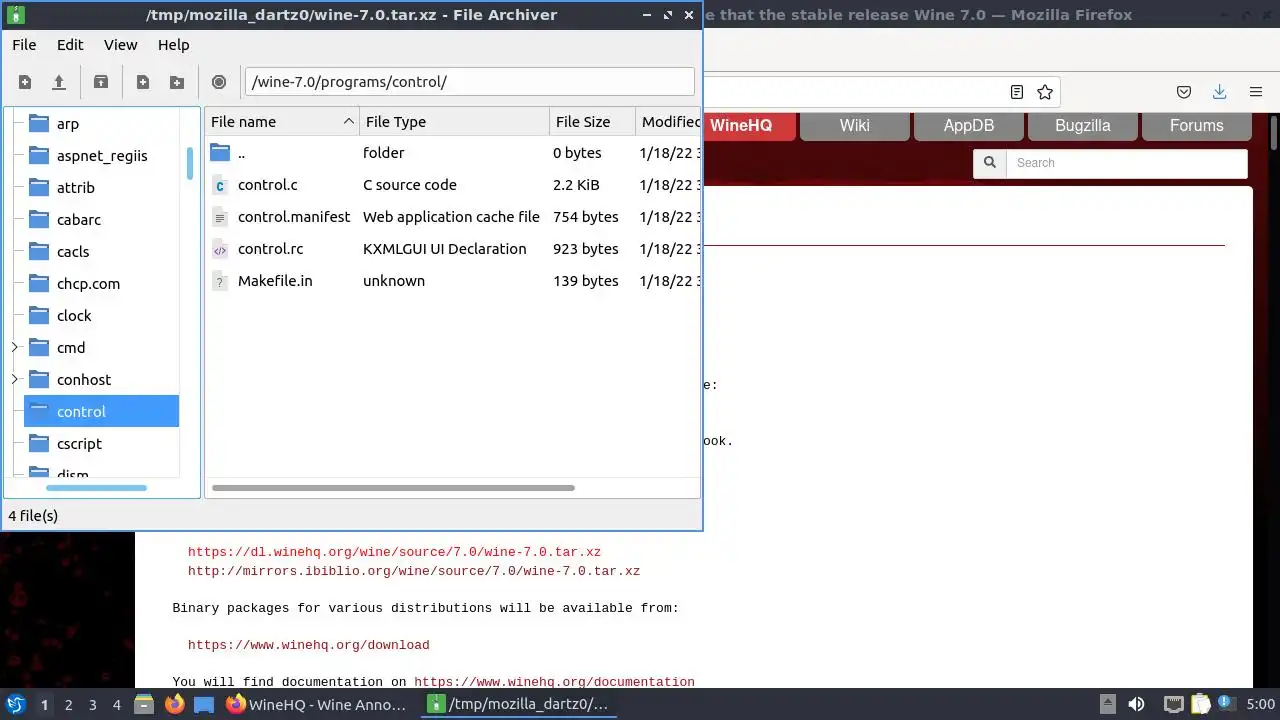Select the aspnet_regiis folder in tree
This screenshot has width=1280, height=720.
(101, 156)
